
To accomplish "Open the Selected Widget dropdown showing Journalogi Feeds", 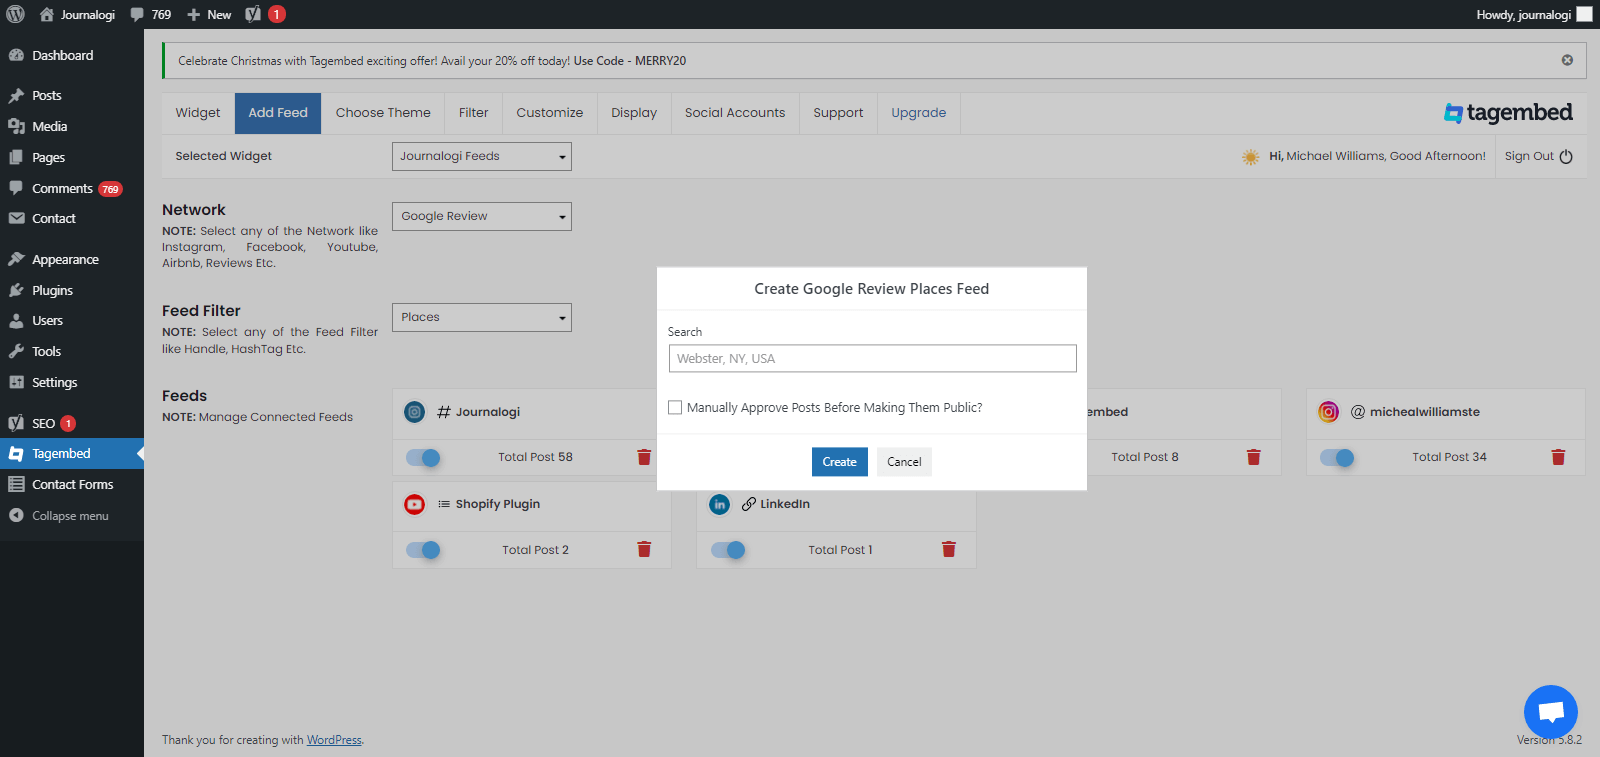I will click(x=482, y=156).
